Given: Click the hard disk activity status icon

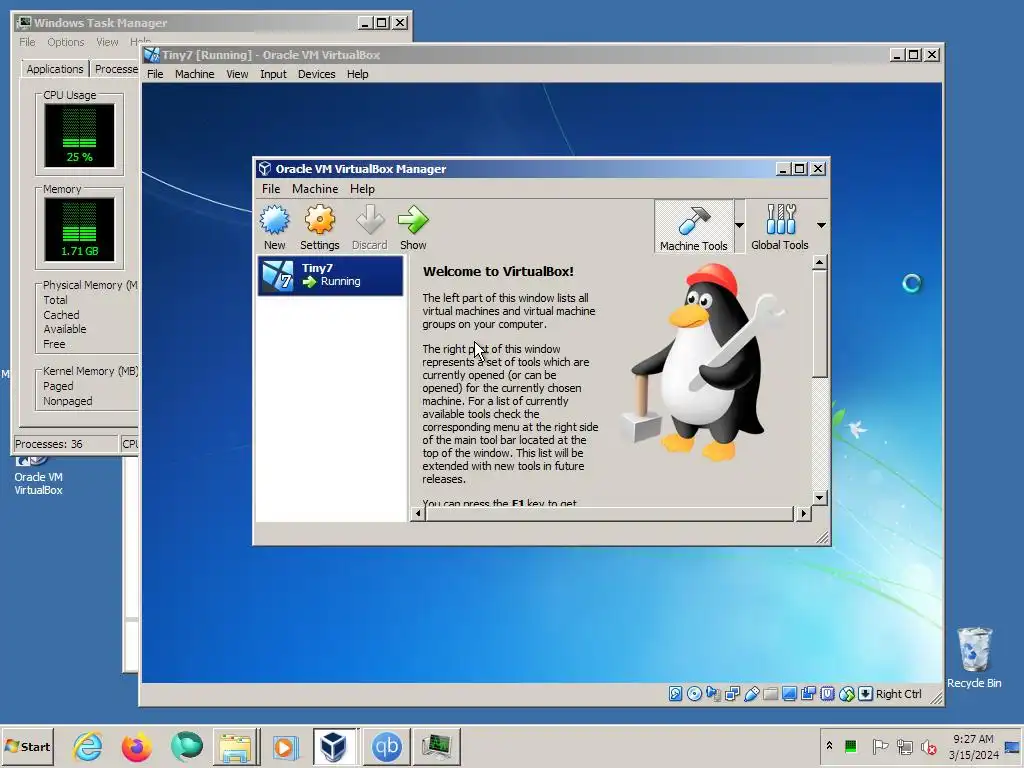Looking at the screenshot, I should click(x=675, y=694).
